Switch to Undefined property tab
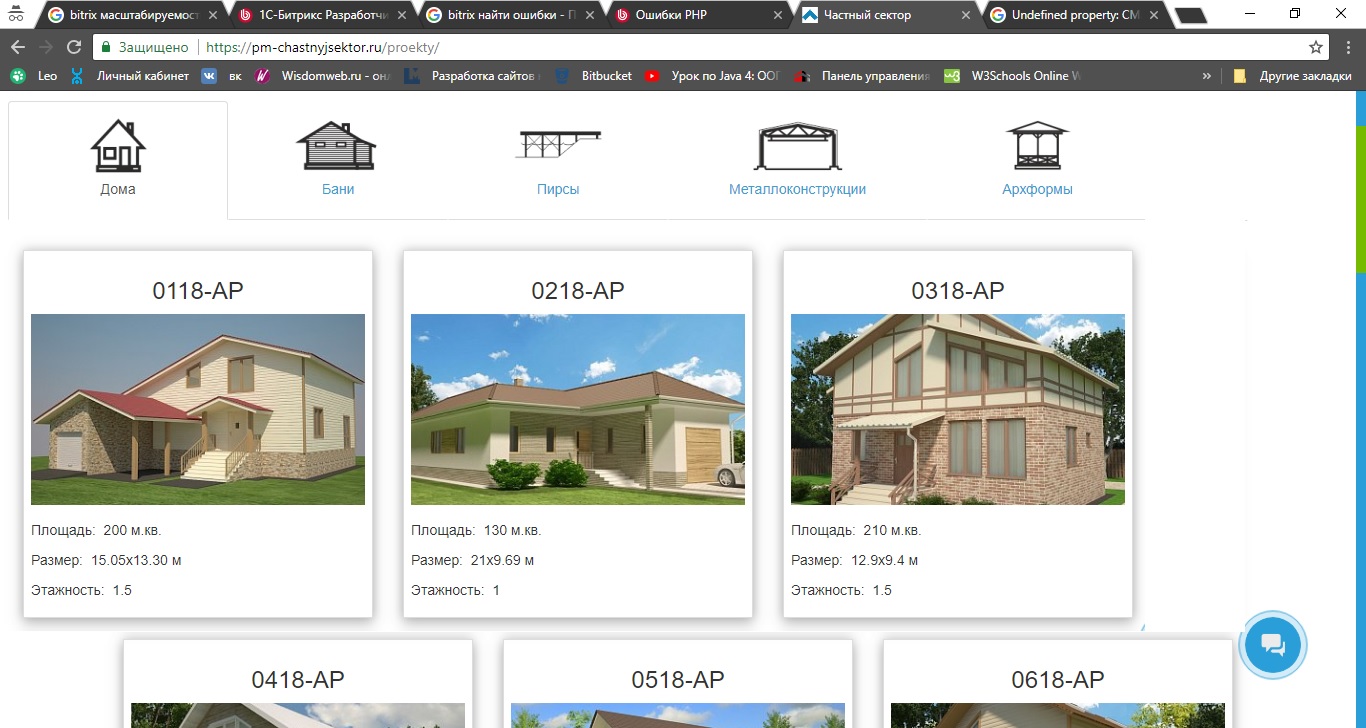1366x728 pixels. (1072, 15)
